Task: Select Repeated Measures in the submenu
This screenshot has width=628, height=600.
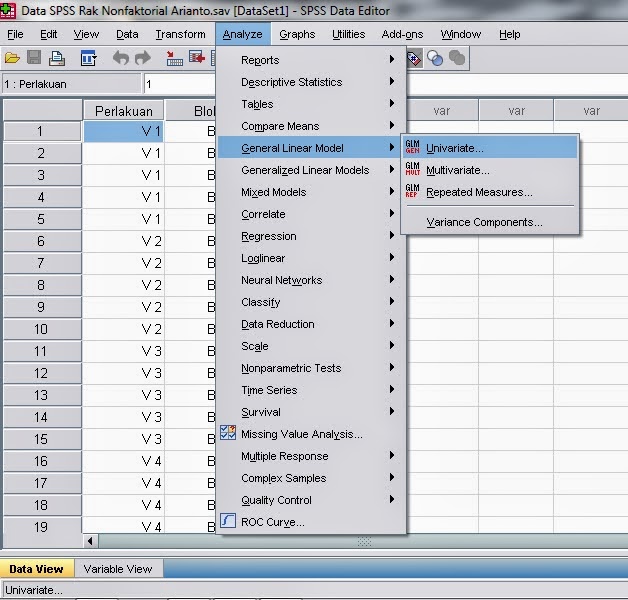Action: [489, 192]
